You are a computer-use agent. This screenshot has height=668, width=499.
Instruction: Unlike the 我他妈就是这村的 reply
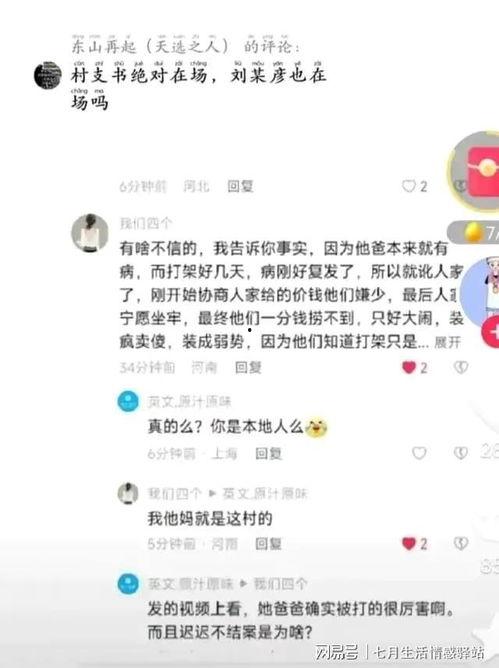[x=409, y=543]
